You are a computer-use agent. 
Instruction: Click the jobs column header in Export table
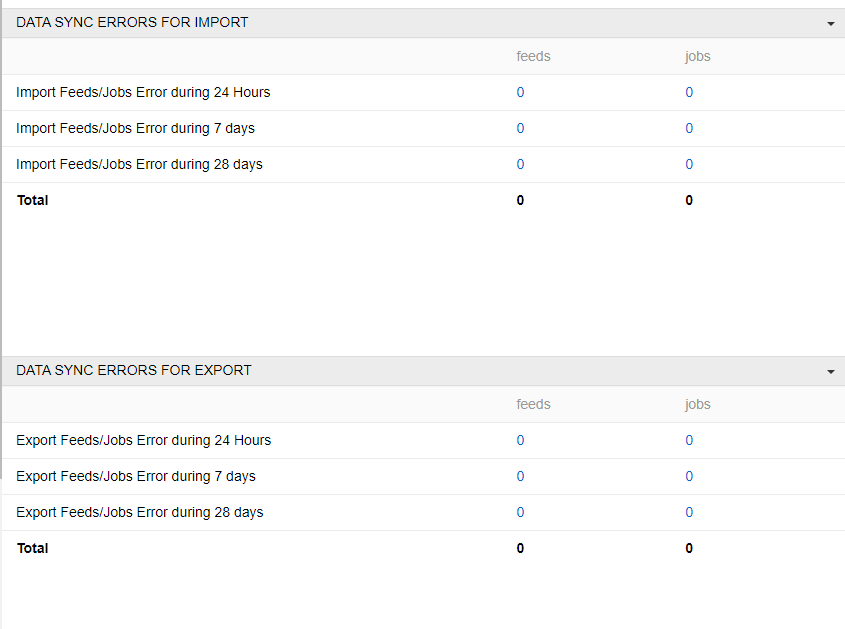(x=697, y=404)
